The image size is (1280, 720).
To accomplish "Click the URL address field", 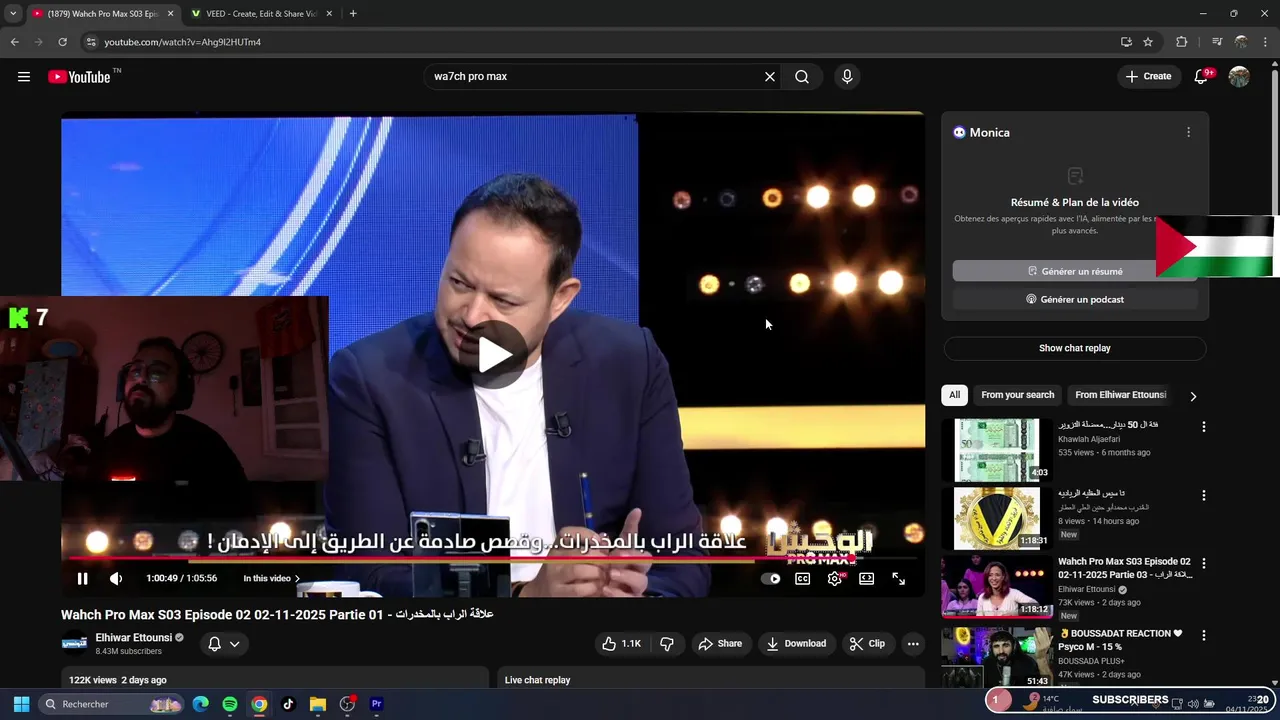I will (x=600, y=42).
